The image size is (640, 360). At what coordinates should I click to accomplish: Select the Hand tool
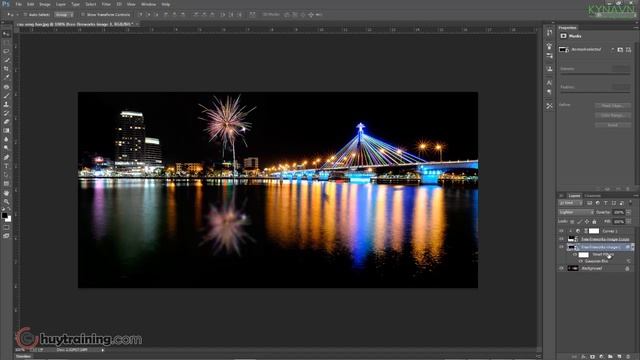click(6, 193)
